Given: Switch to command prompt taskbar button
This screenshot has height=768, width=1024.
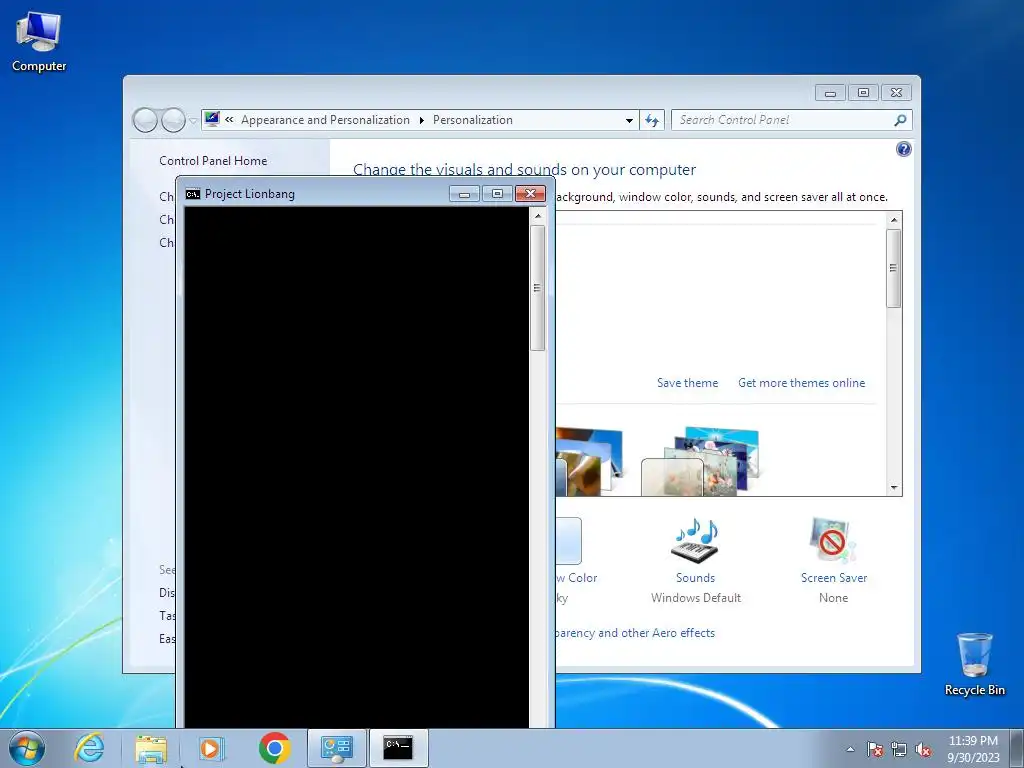Looking at the screenshot, I should pyautogui.click(x=398, y=748).
